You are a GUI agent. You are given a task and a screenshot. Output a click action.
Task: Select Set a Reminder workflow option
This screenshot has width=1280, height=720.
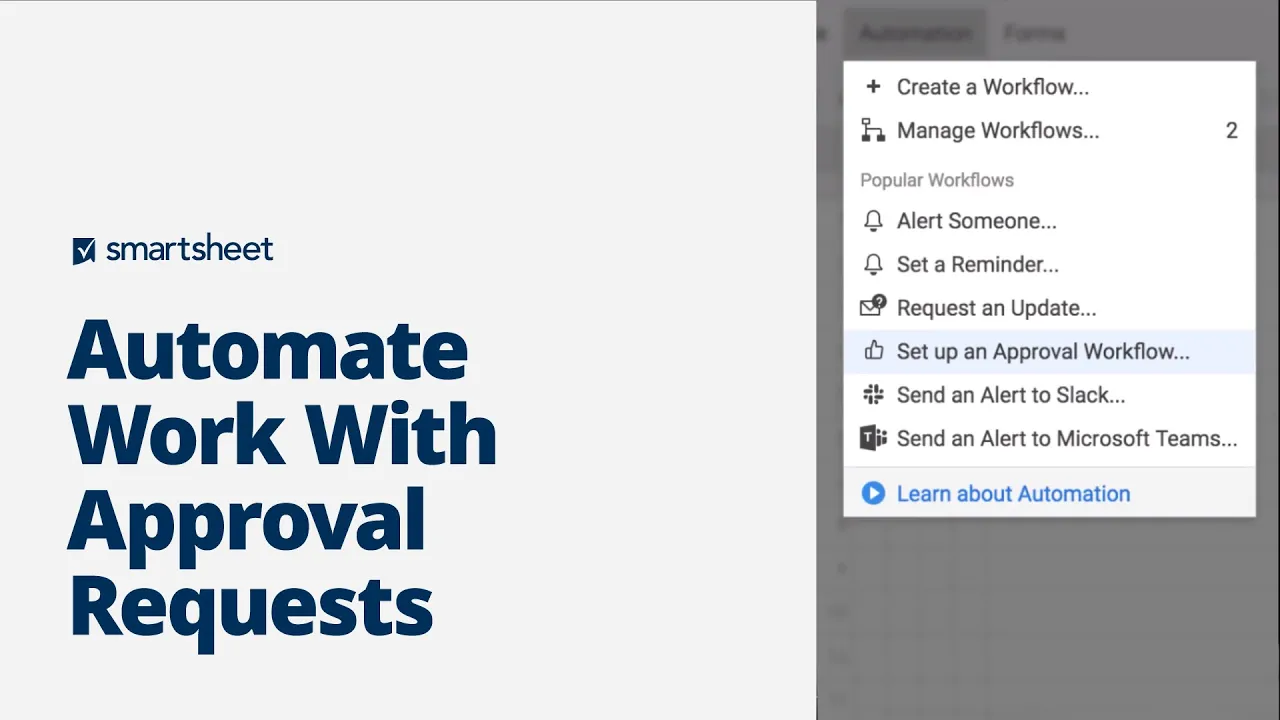pyautogui.click(x=1049, y=264)
